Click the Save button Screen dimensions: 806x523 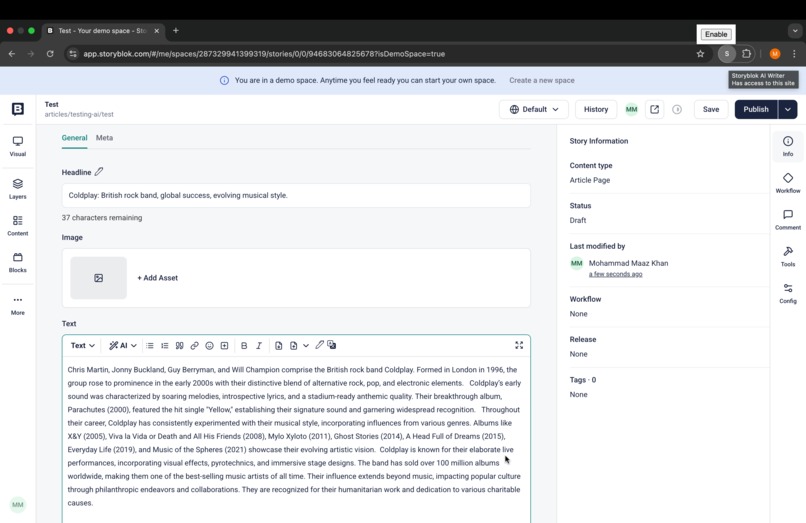pos(711,109)
